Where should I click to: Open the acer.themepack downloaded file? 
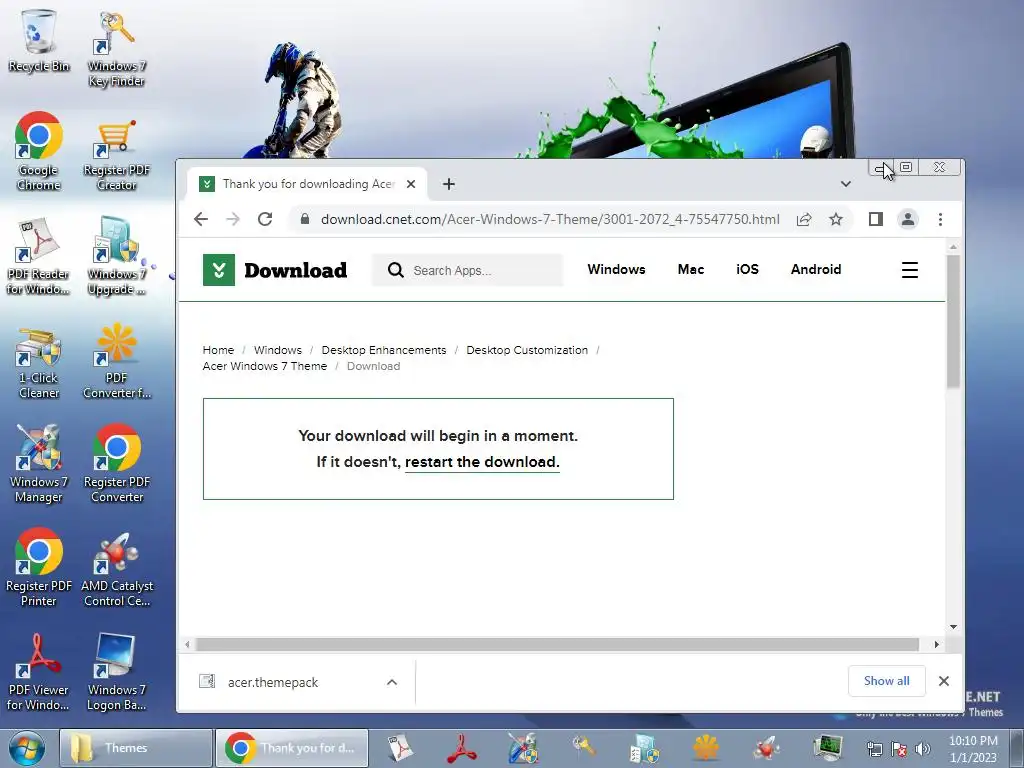pos(273,682)
